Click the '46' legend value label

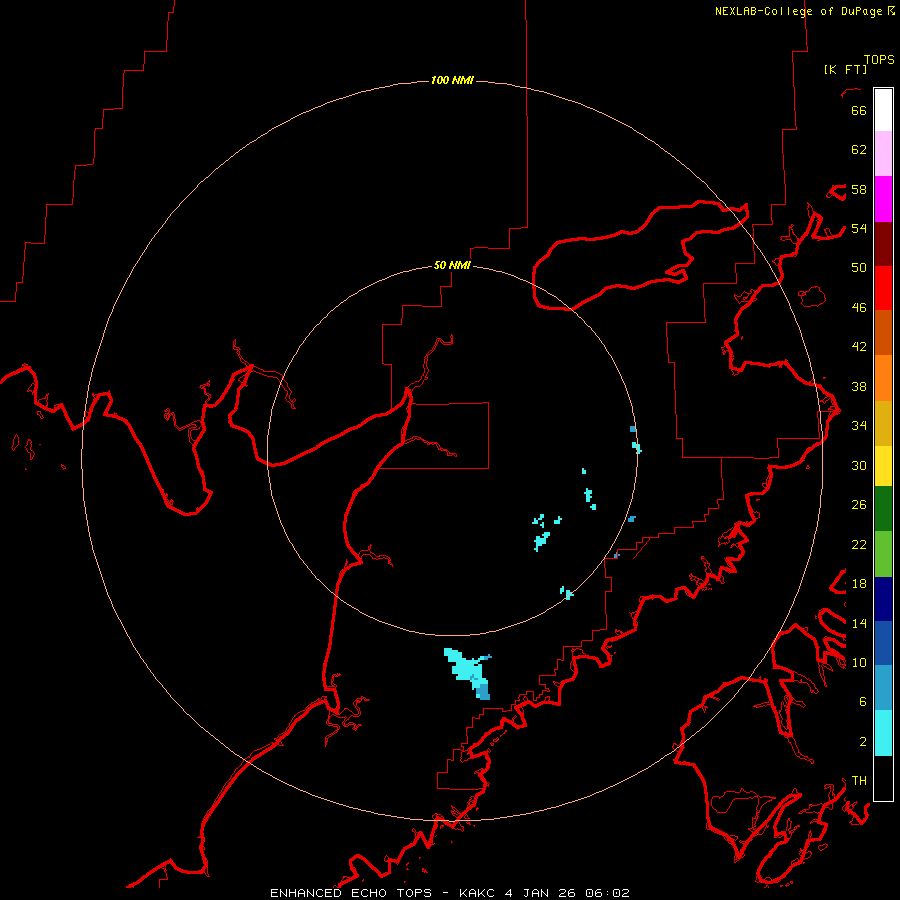pos(859,307)
